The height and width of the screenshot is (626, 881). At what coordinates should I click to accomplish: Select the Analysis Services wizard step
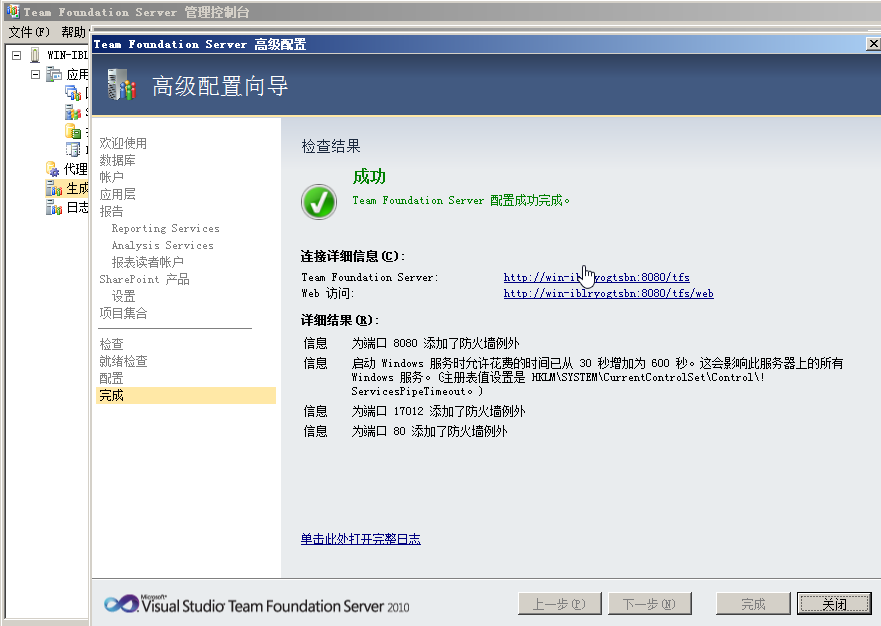(x=162, y=245)
